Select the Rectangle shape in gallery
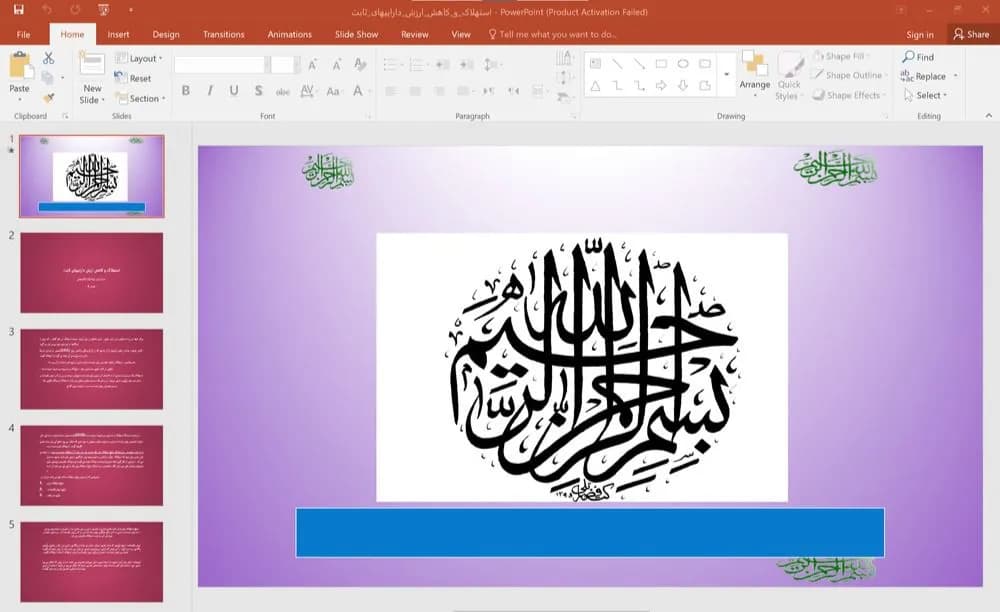 pos(661,64)
